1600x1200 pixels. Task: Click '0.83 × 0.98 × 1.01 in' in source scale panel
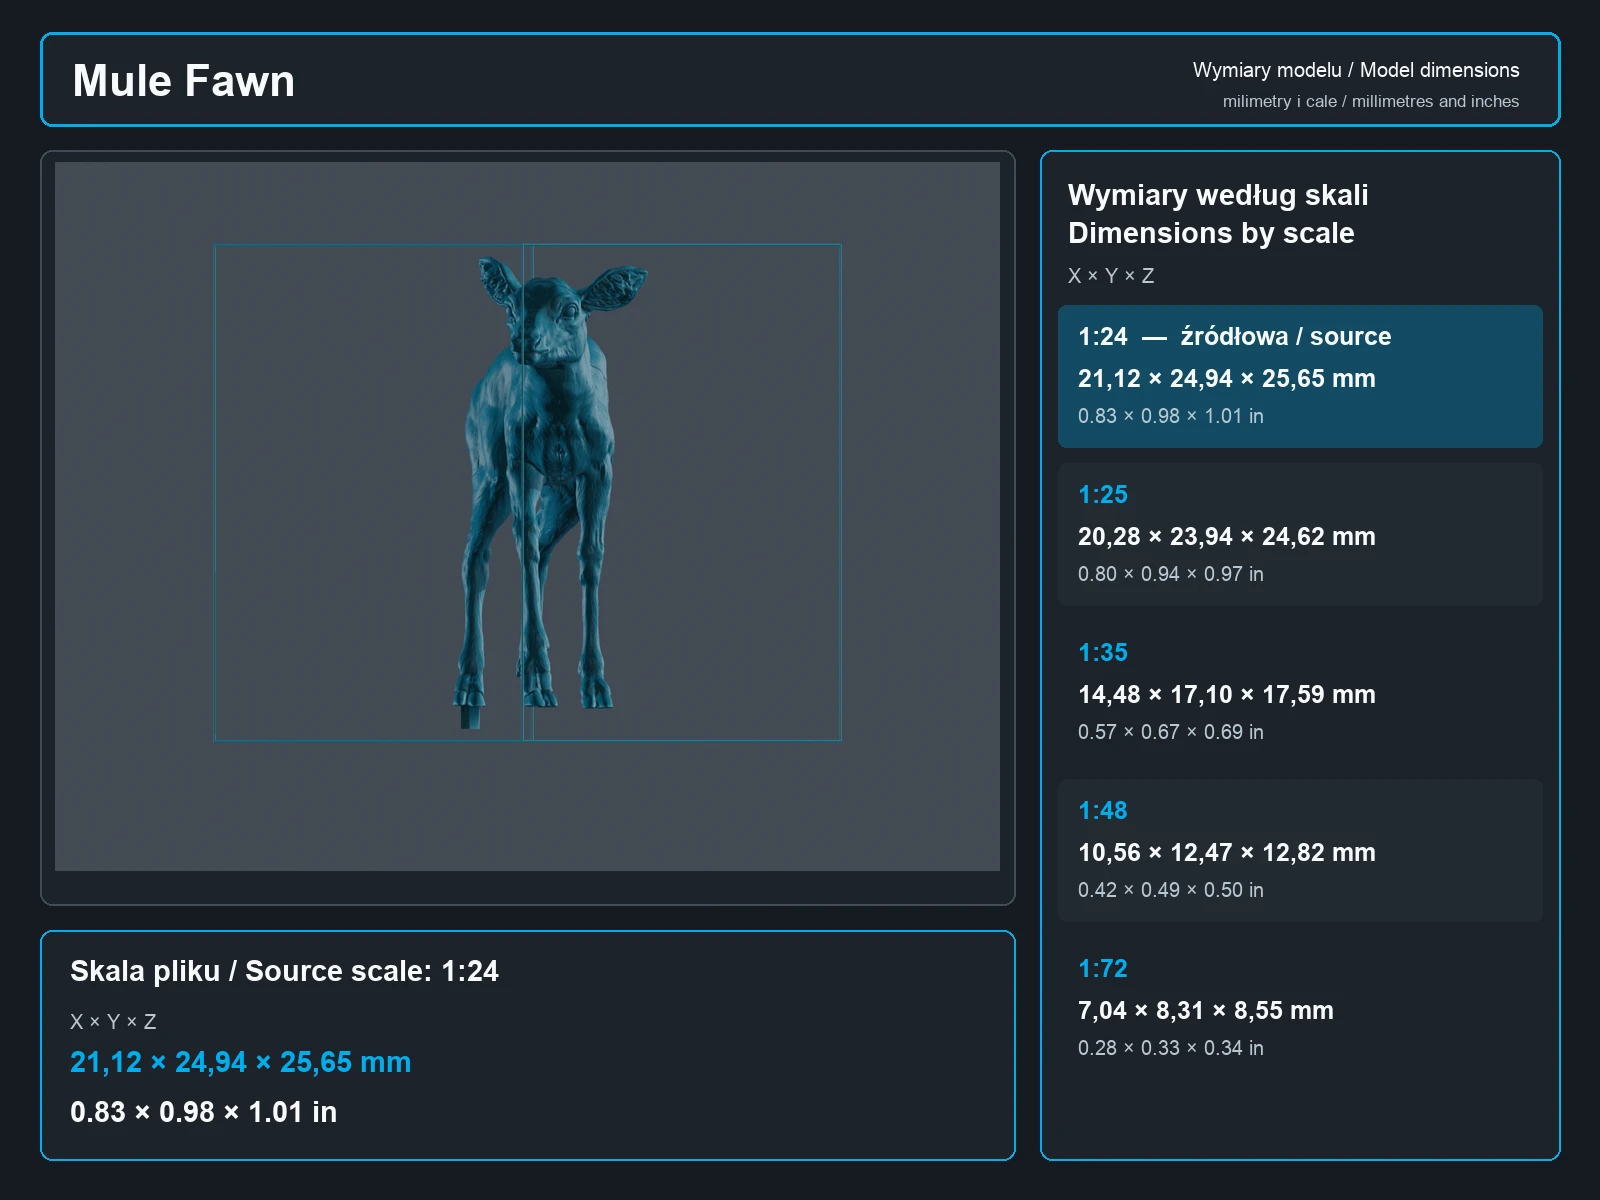tap(203, 1112)
